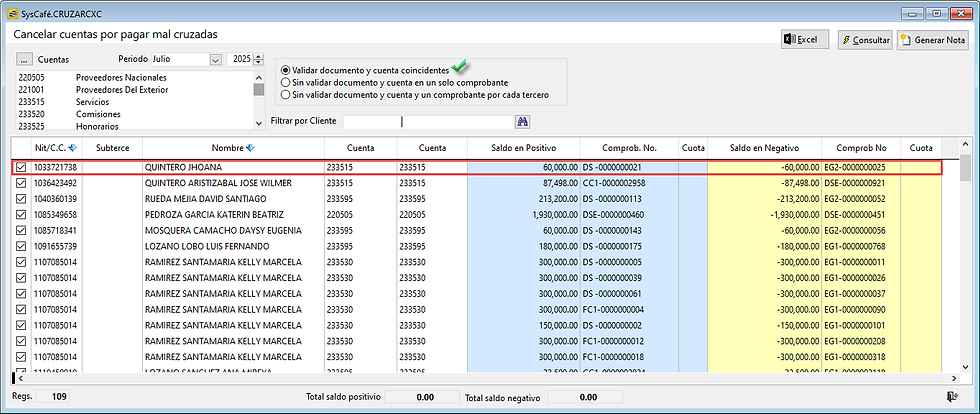Select Validar documento y cuenta coincidentes option
Screen dimensions: 980x414
286,71
